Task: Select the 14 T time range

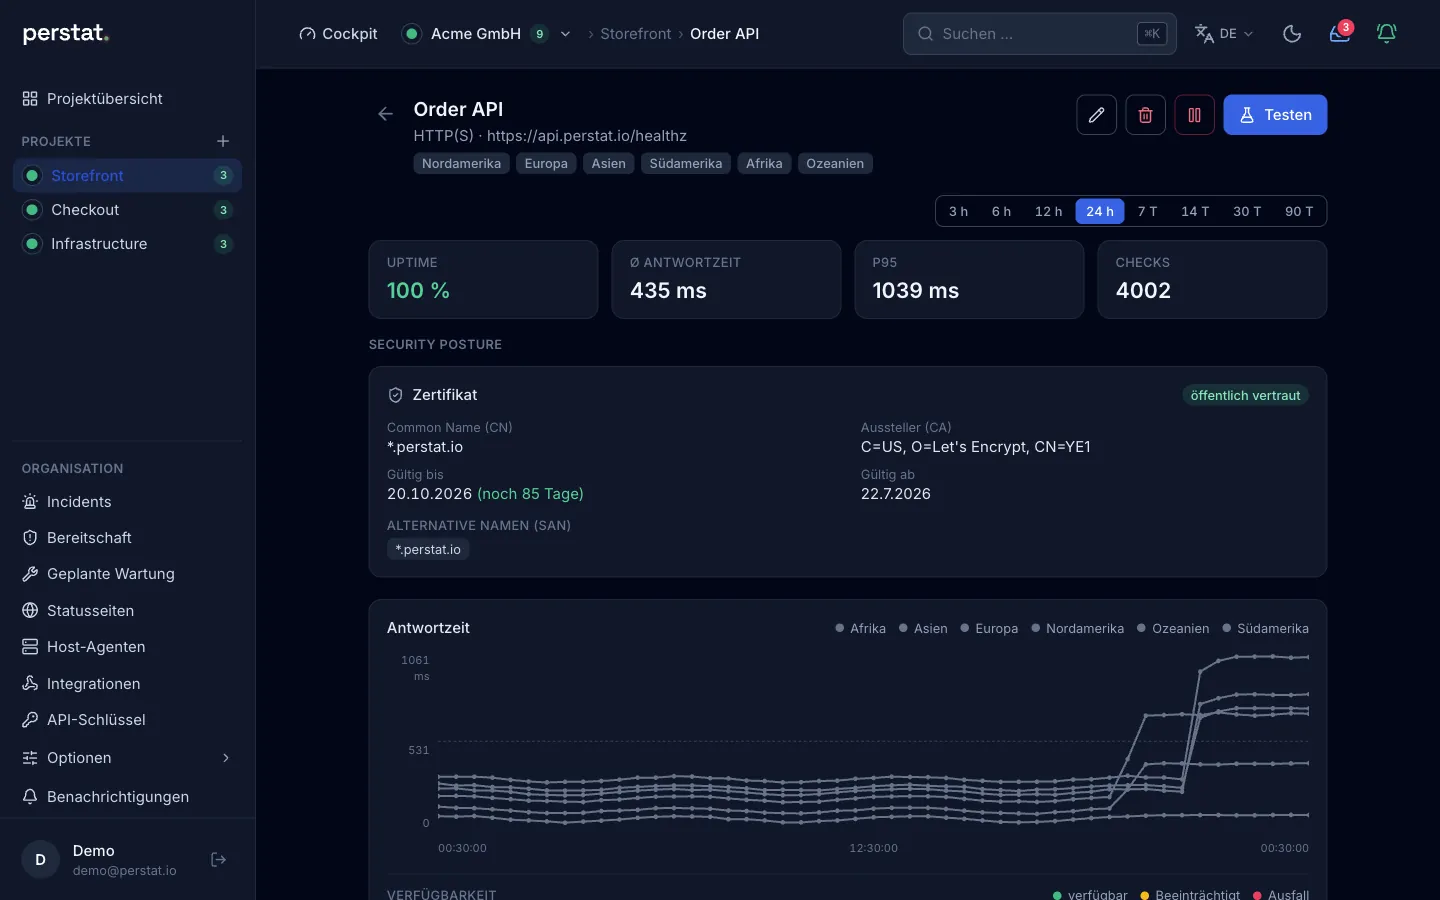Action: click(x=1195, y=211)
